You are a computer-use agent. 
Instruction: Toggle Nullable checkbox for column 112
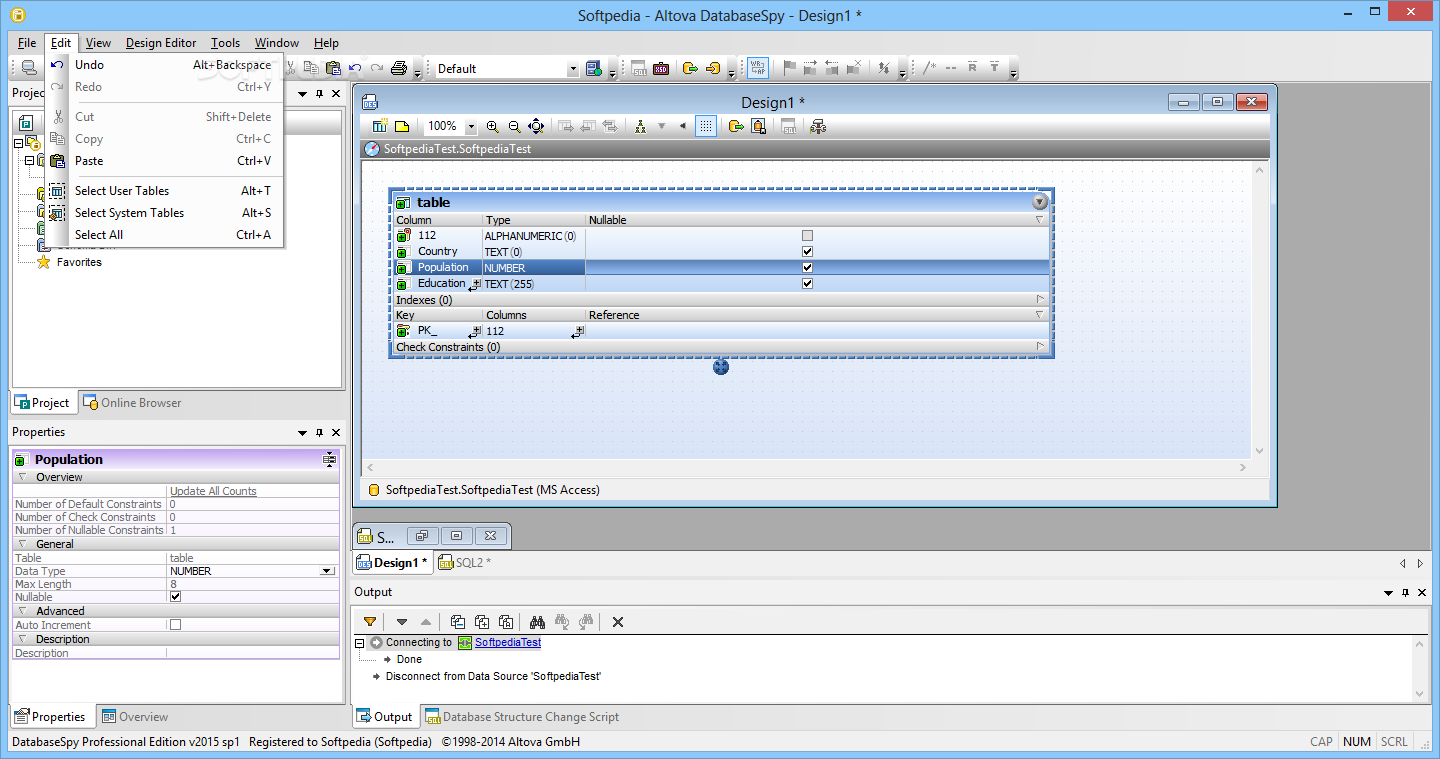(x=807, y=236)
